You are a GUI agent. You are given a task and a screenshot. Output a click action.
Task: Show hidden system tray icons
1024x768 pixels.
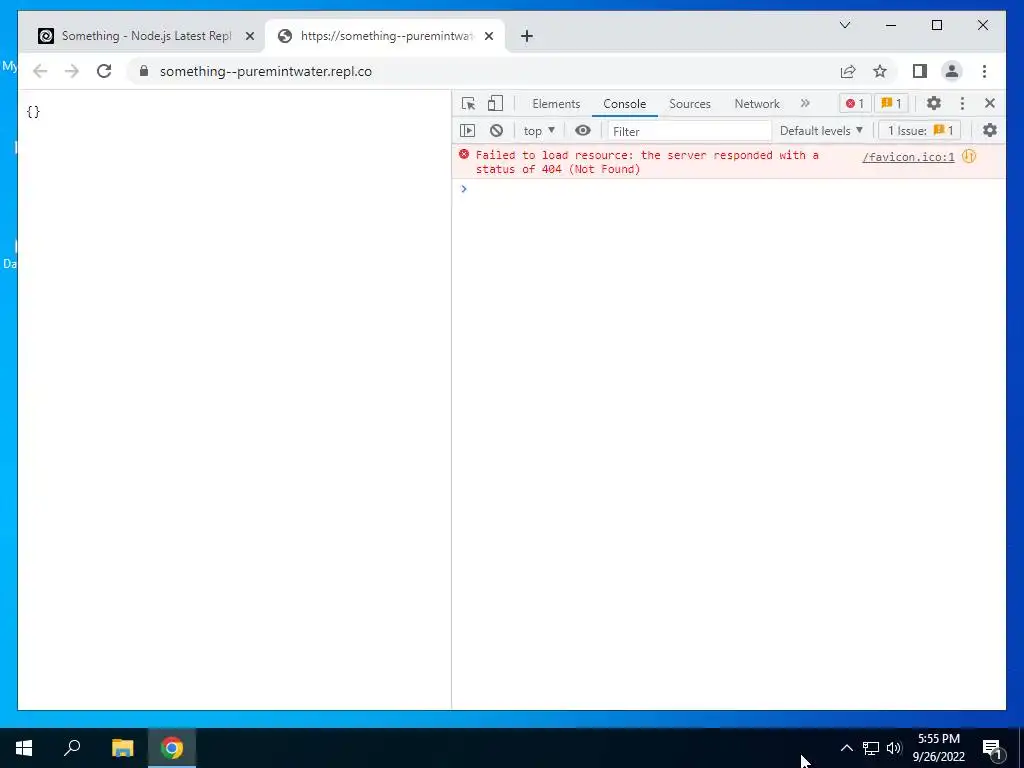846,748
